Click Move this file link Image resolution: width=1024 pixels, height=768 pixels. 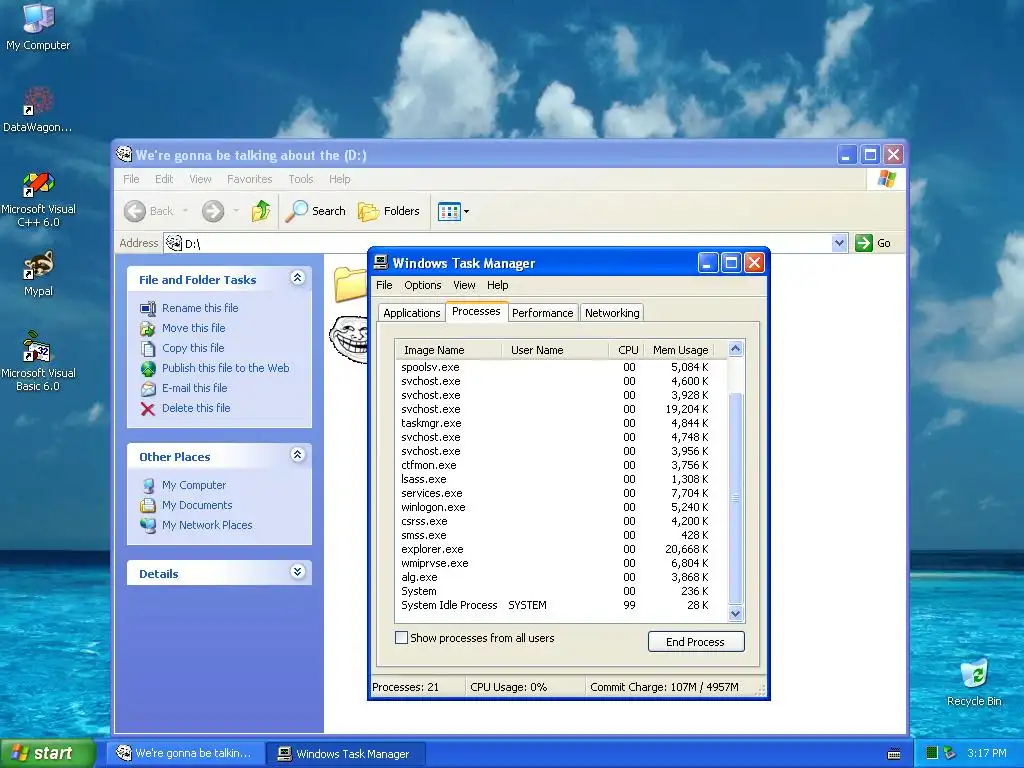(193, 328)
